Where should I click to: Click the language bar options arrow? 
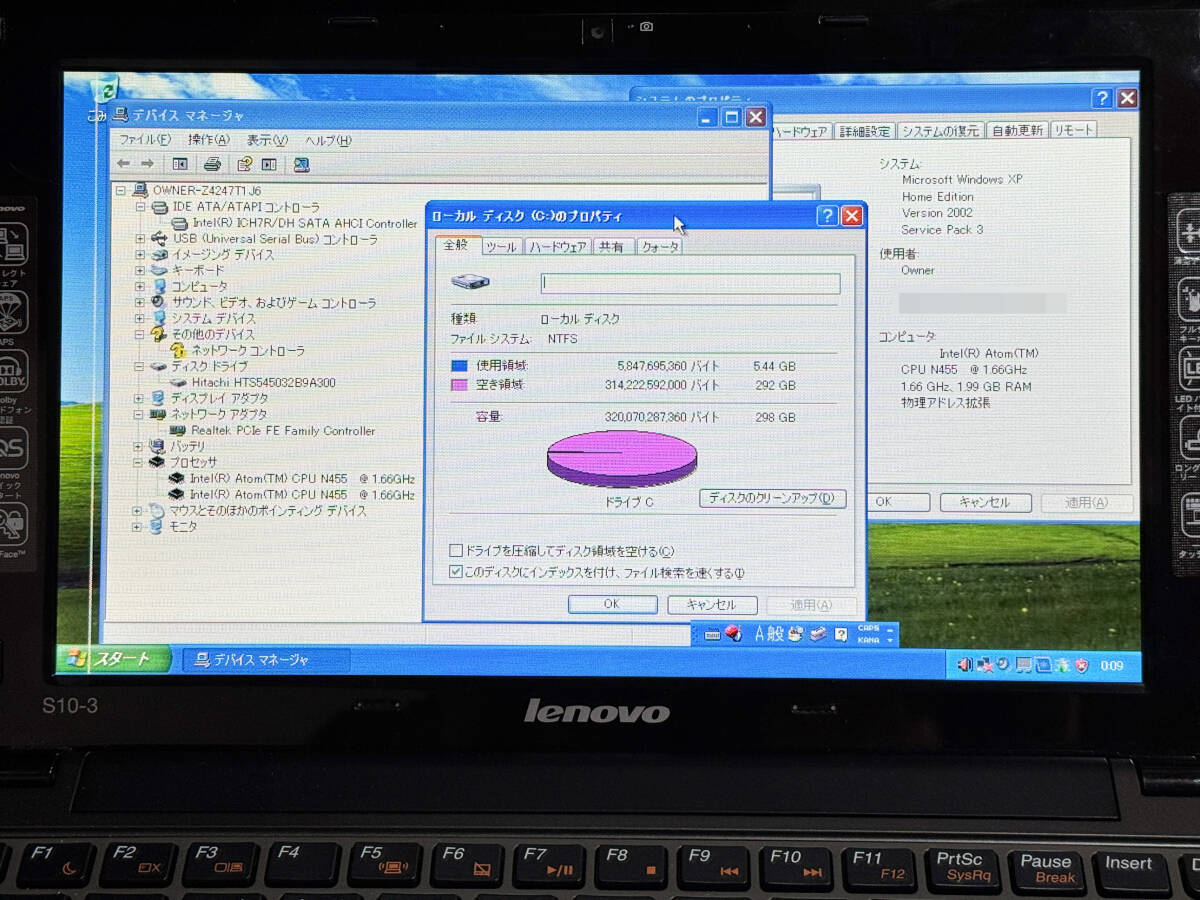[890, 640]
